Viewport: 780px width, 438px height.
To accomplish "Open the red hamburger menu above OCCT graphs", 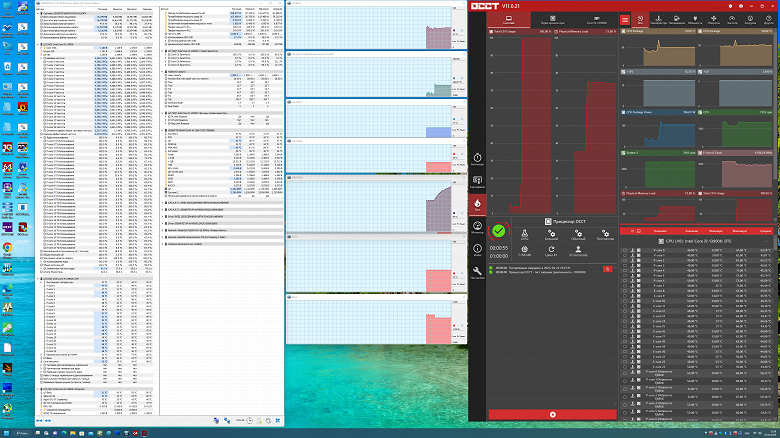I will point(625,20).
